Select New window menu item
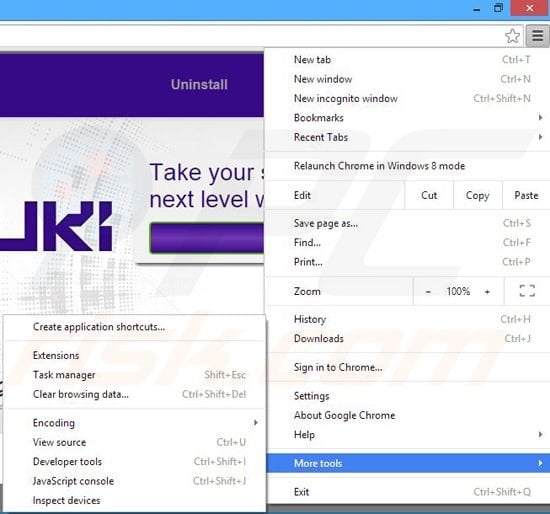Viewport: 550px width, 514px height. click(x=408, y=79)
